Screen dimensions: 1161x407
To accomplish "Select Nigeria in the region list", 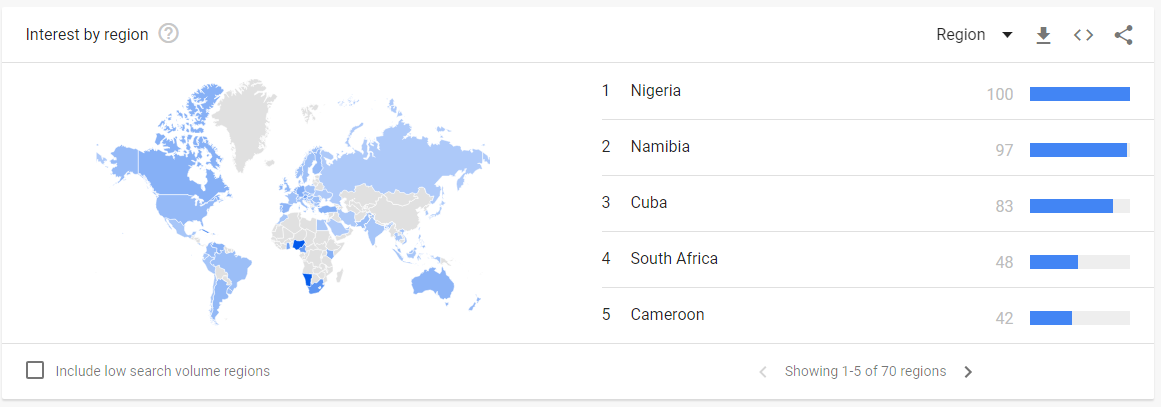I will (x=655, y=91).
